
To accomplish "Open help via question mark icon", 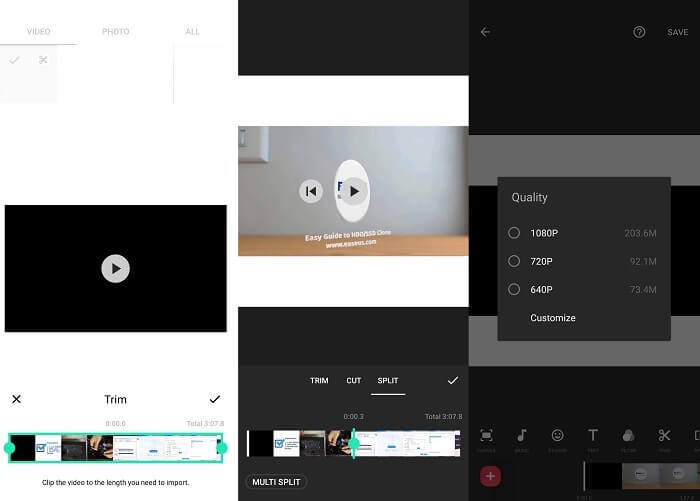I will [639, 32].
